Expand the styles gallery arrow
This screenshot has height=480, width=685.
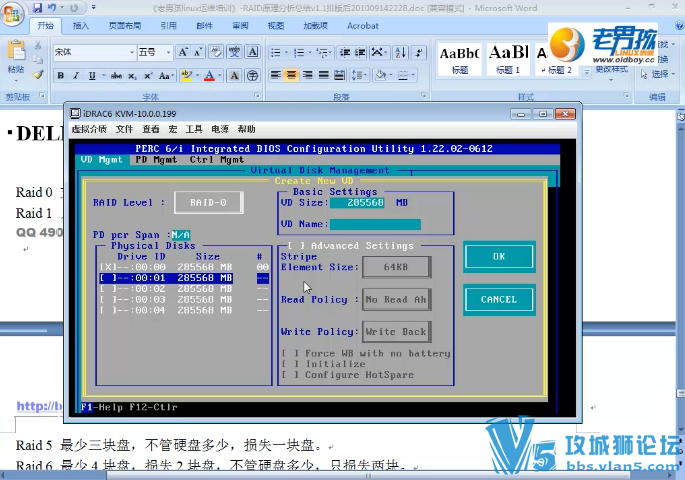click(x=587, y=73)
